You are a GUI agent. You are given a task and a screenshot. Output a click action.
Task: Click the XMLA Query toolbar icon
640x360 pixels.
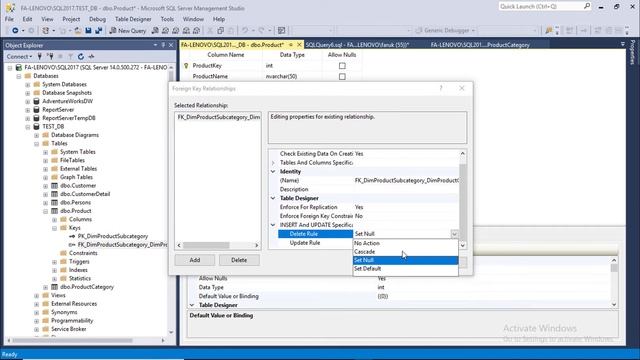click(x=186, y=31)
